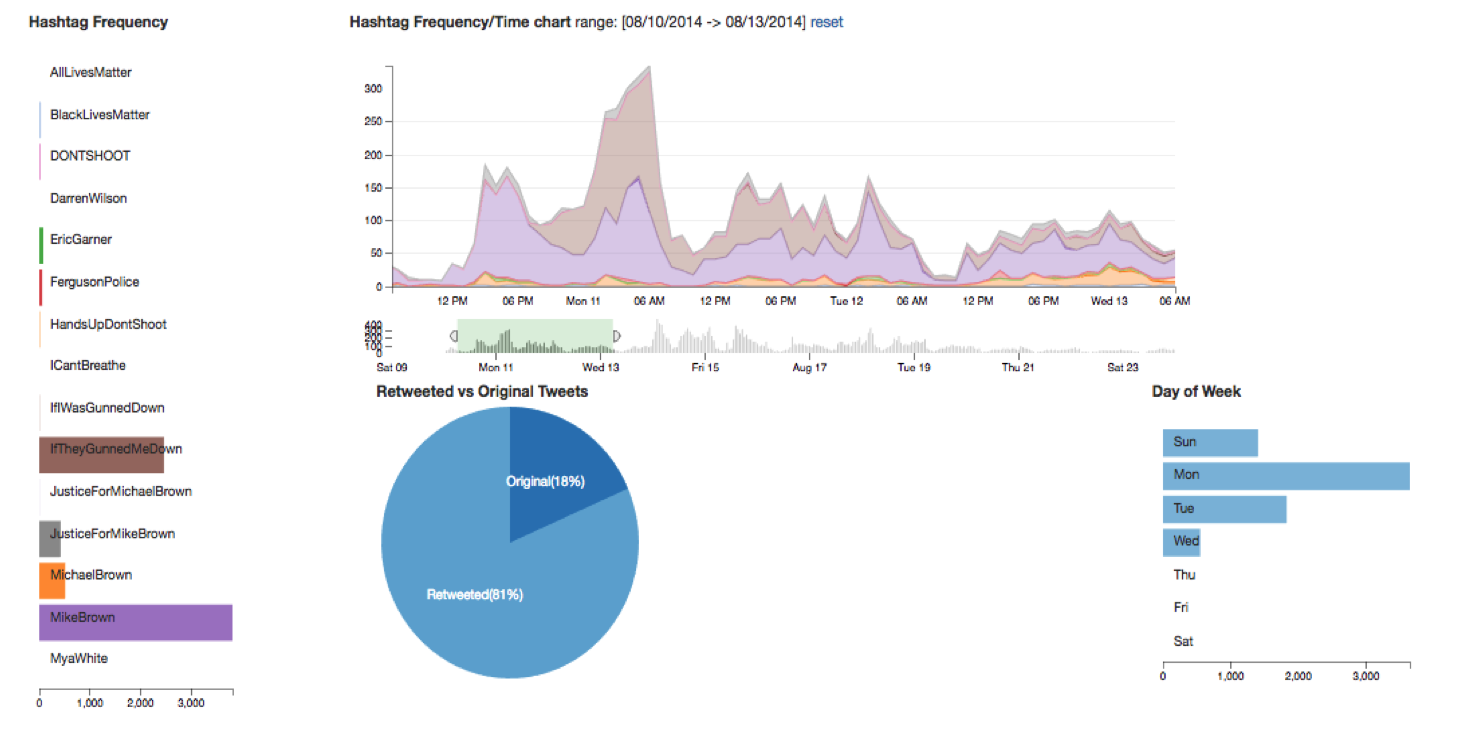Click the Sat day label

tap(1183, 641)
